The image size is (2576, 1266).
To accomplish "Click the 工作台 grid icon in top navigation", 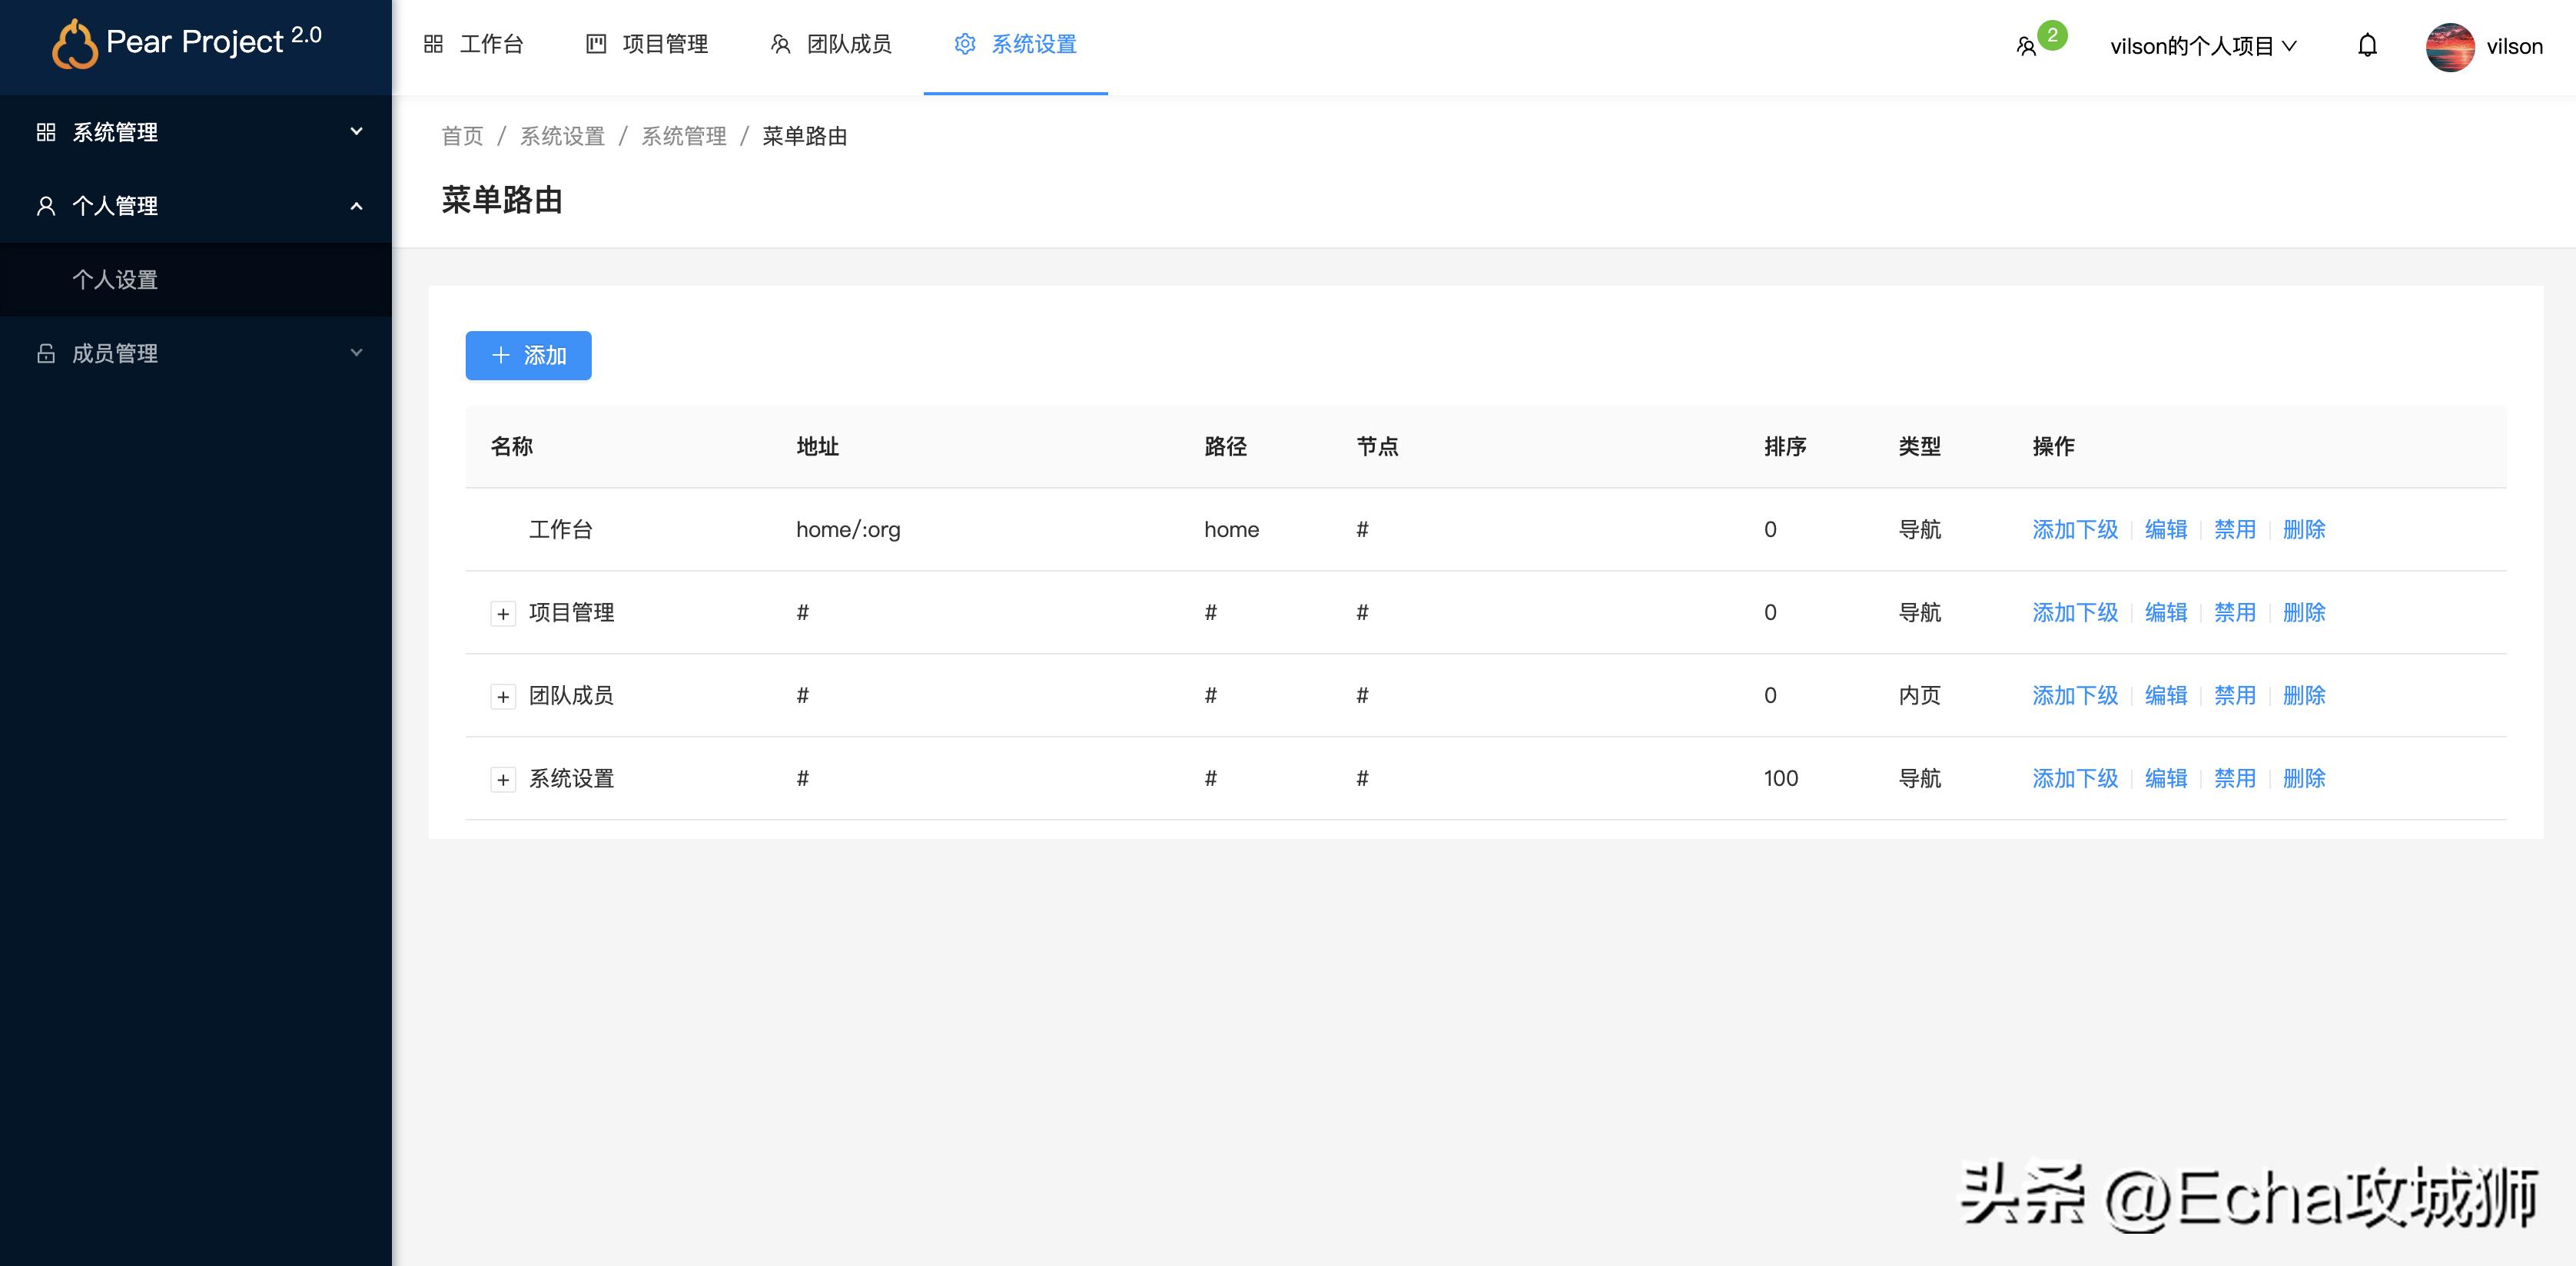I will pos(434,44).
